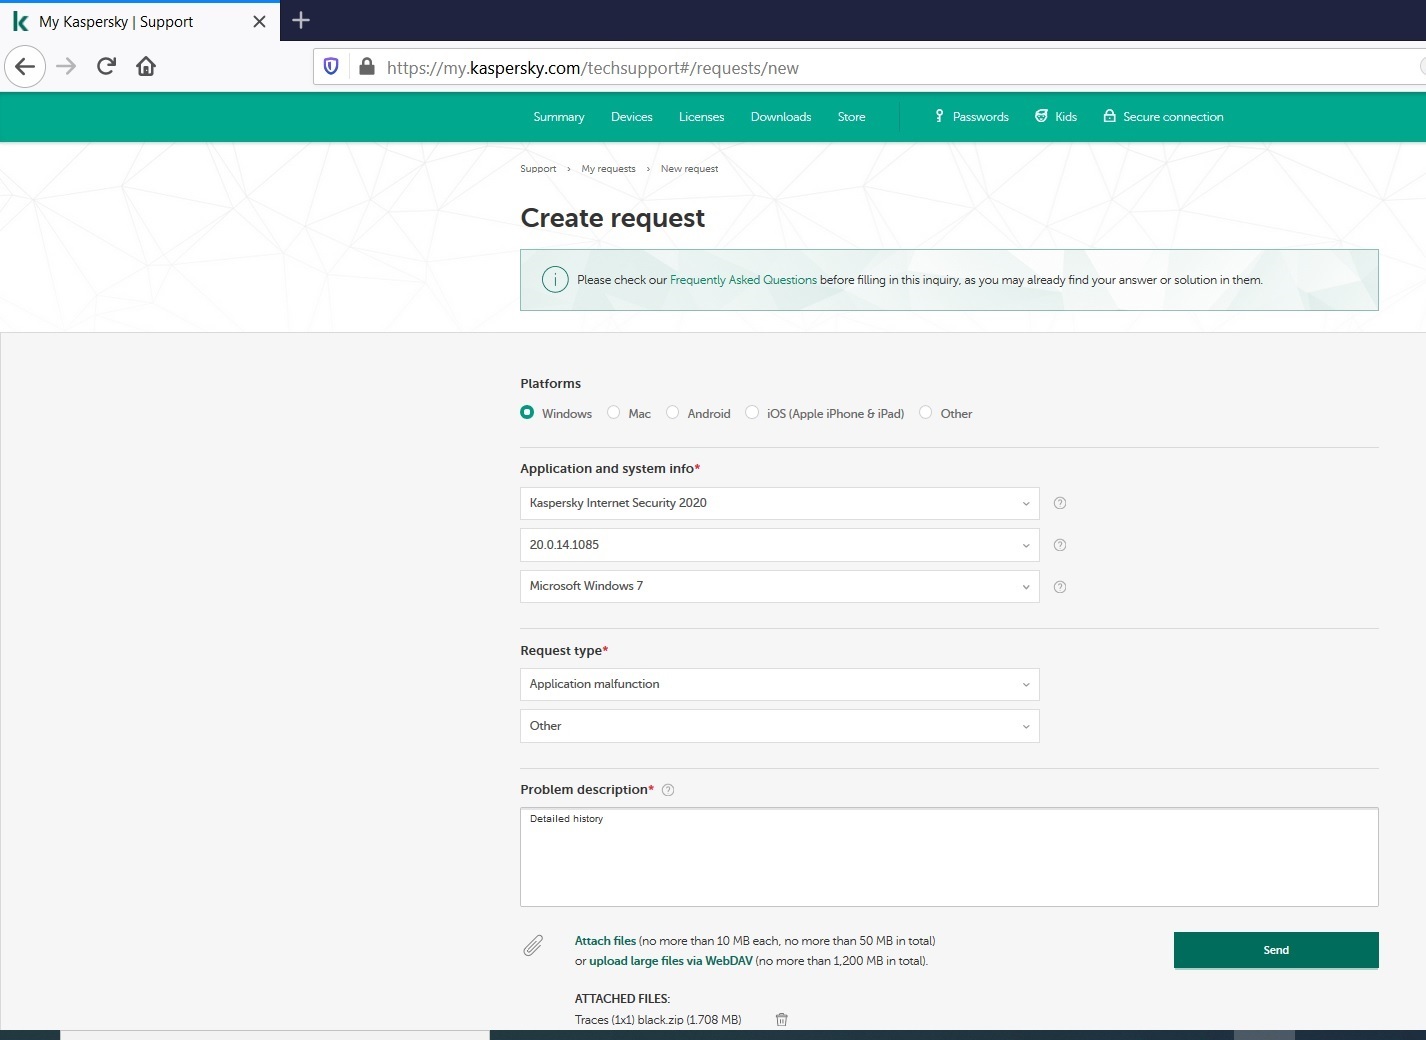Click the browser back arrow button
The height and width of the screenshot is (1040, 1426).
(25, 67)
